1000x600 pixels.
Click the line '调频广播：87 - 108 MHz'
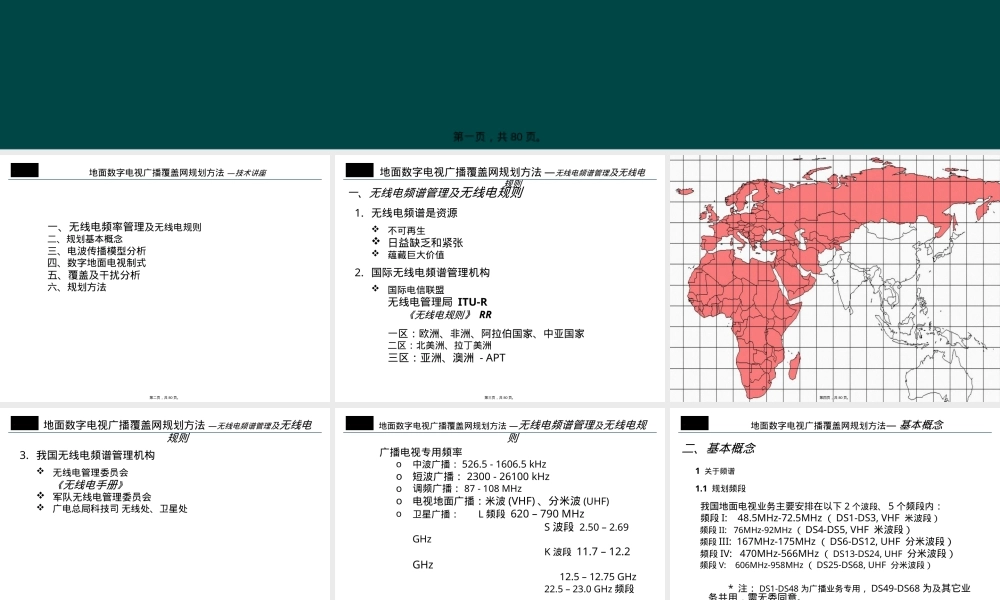(x=467, y=488)
